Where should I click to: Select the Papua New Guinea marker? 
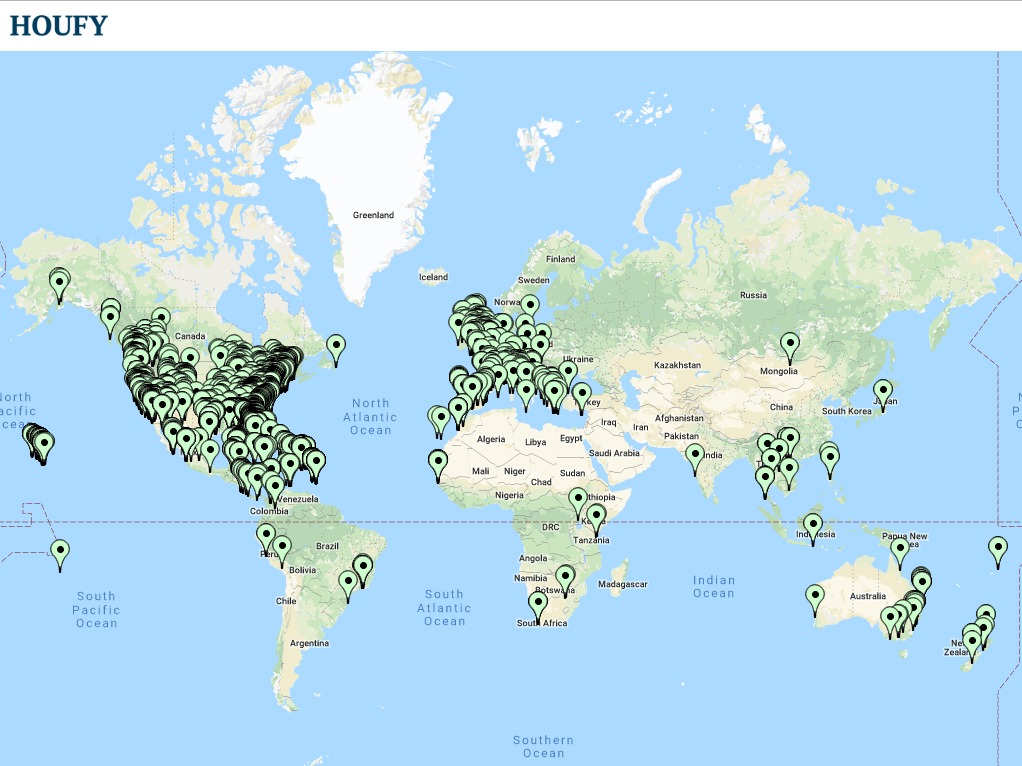900,550
